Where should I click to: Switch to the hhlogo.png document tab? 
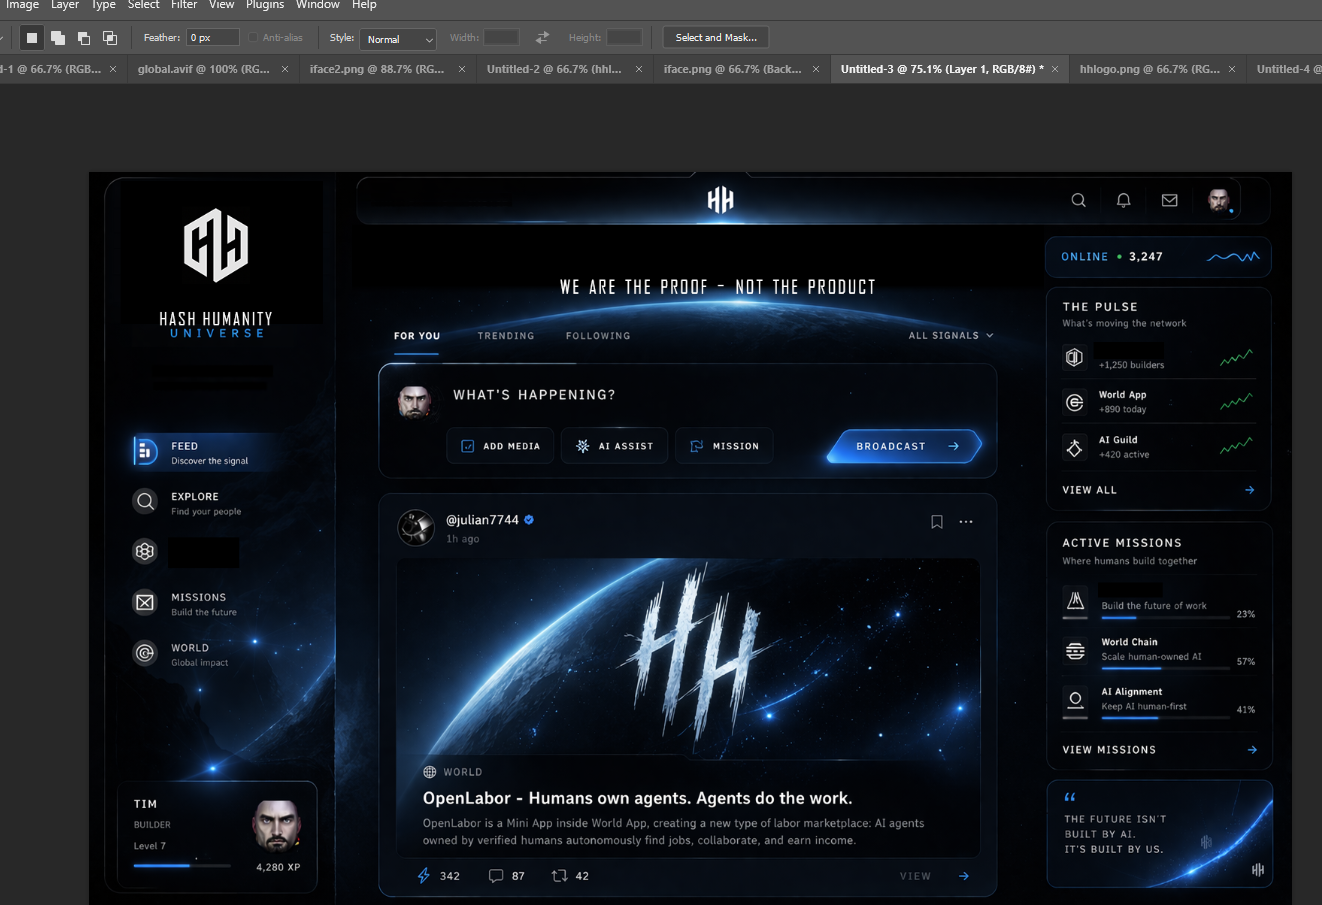1149,69
